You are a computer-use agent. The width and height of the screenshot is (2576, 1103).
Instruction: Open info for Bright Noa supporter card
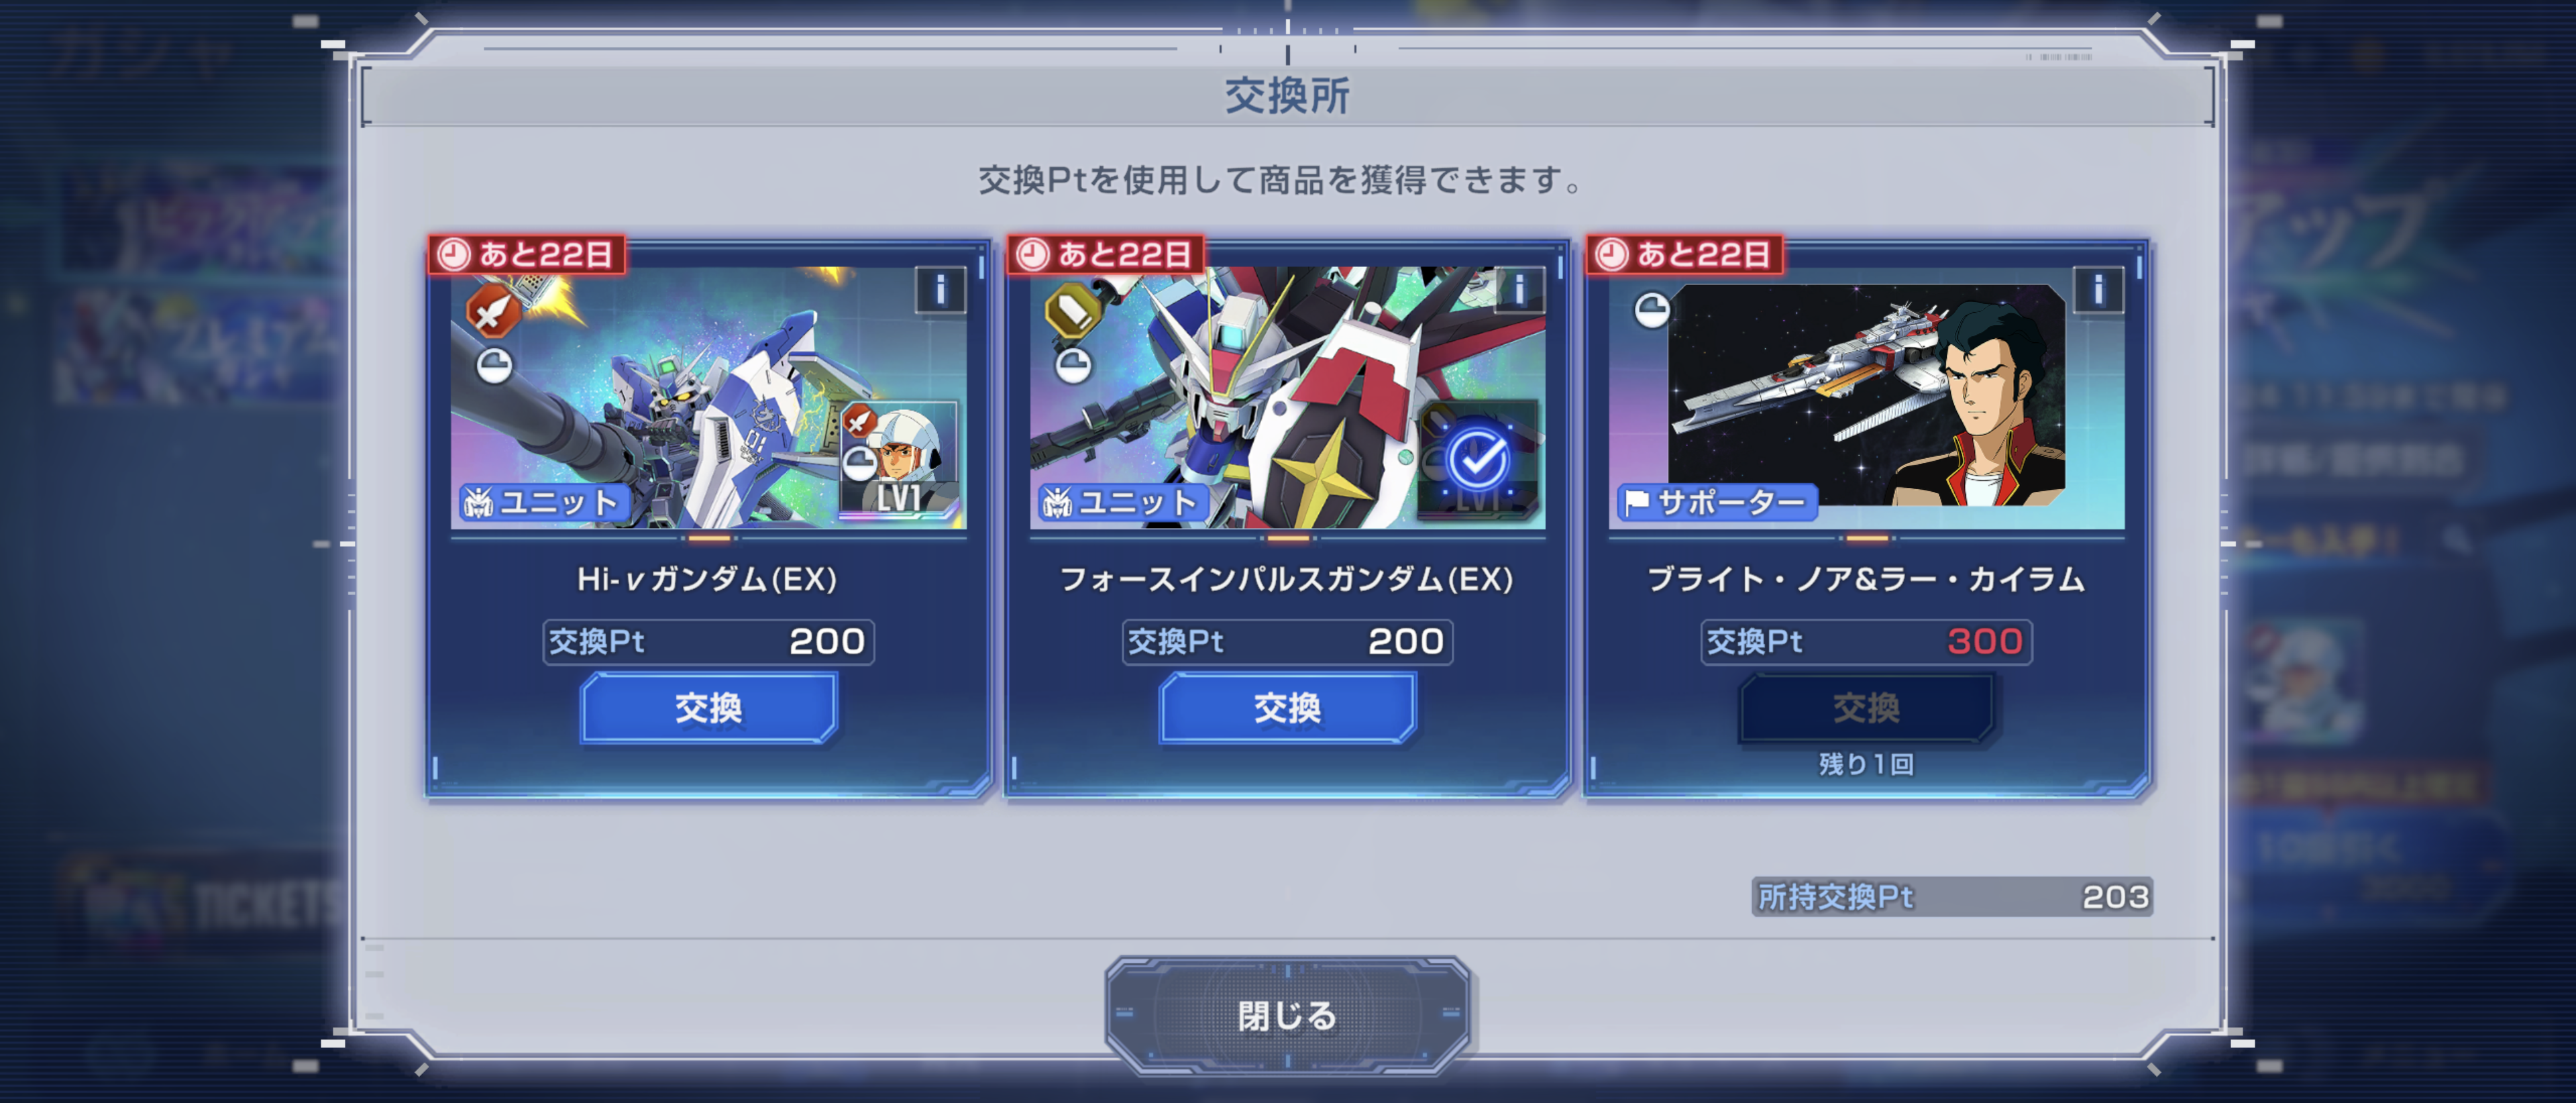[x=2098, y=291]
